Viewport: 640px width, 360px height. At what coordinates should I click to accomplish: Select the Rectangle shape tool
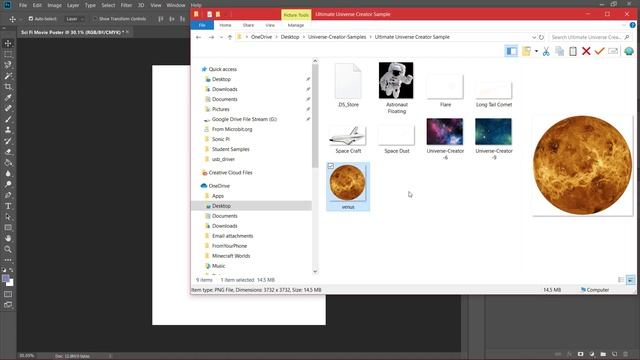pos(8,227)
